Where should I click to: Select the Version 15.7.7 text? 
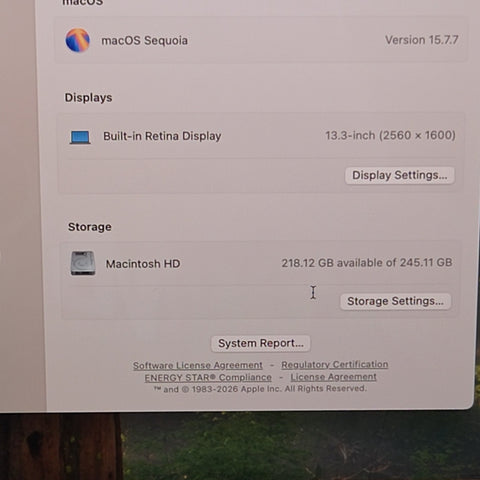(x=422, y=40)
